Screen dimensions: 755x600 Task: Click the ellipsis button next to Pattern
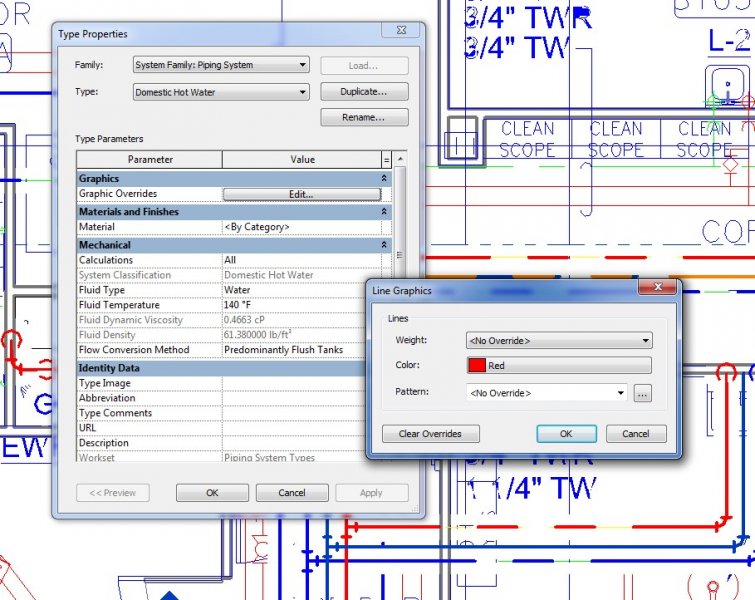(x=643, y=393)
